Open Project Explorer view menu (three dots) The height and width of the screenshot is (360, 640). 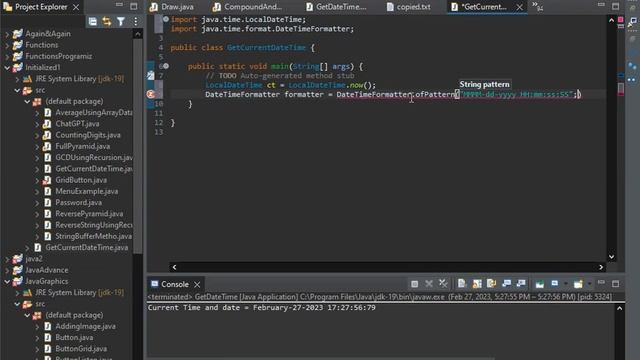pos(136,22)
